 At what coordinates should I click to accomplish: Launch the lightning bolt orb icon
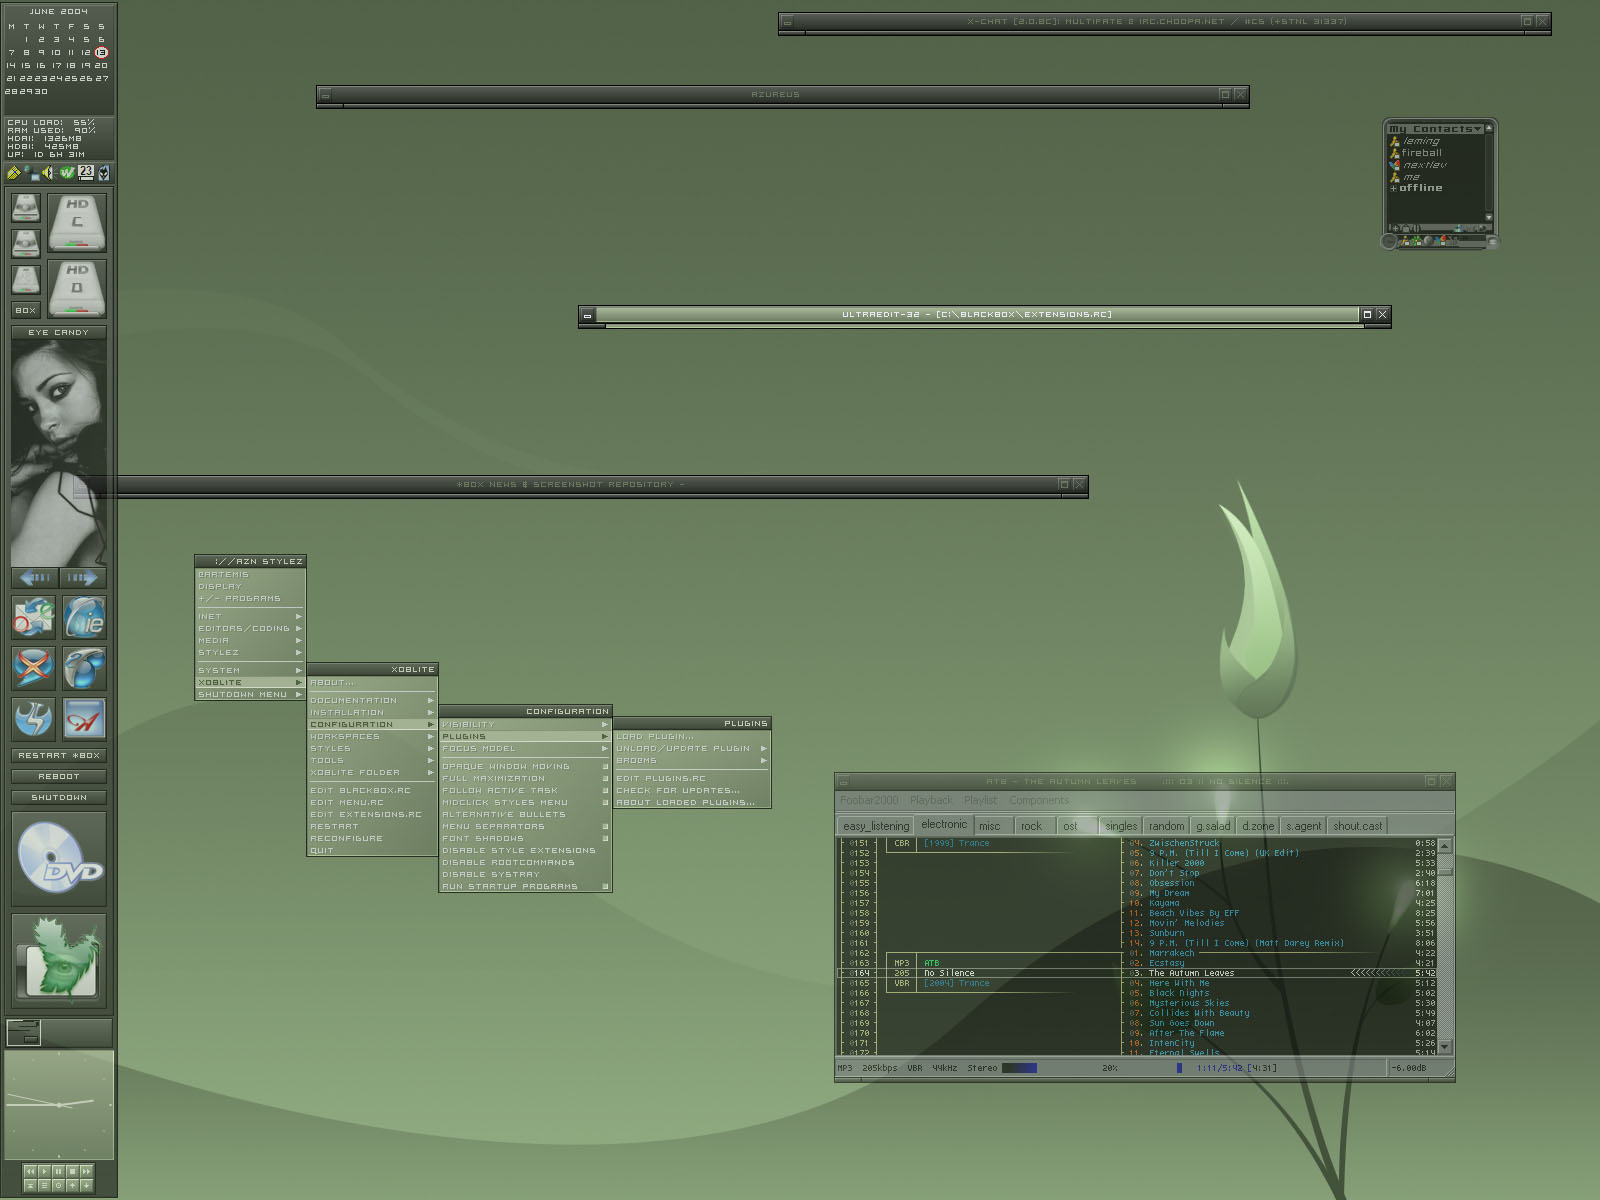33,718
